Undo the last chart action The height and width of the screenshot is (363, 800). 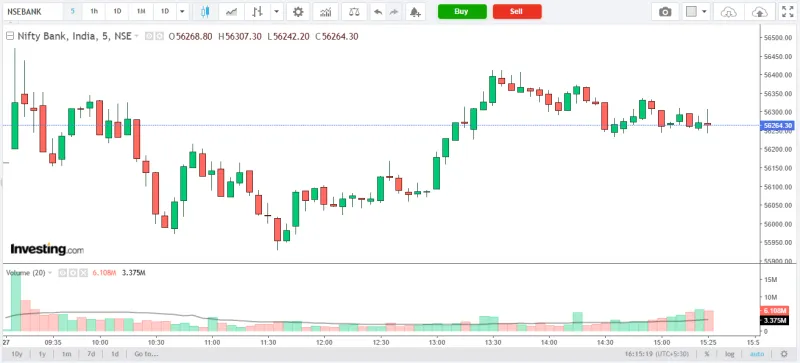click(378, 12)
